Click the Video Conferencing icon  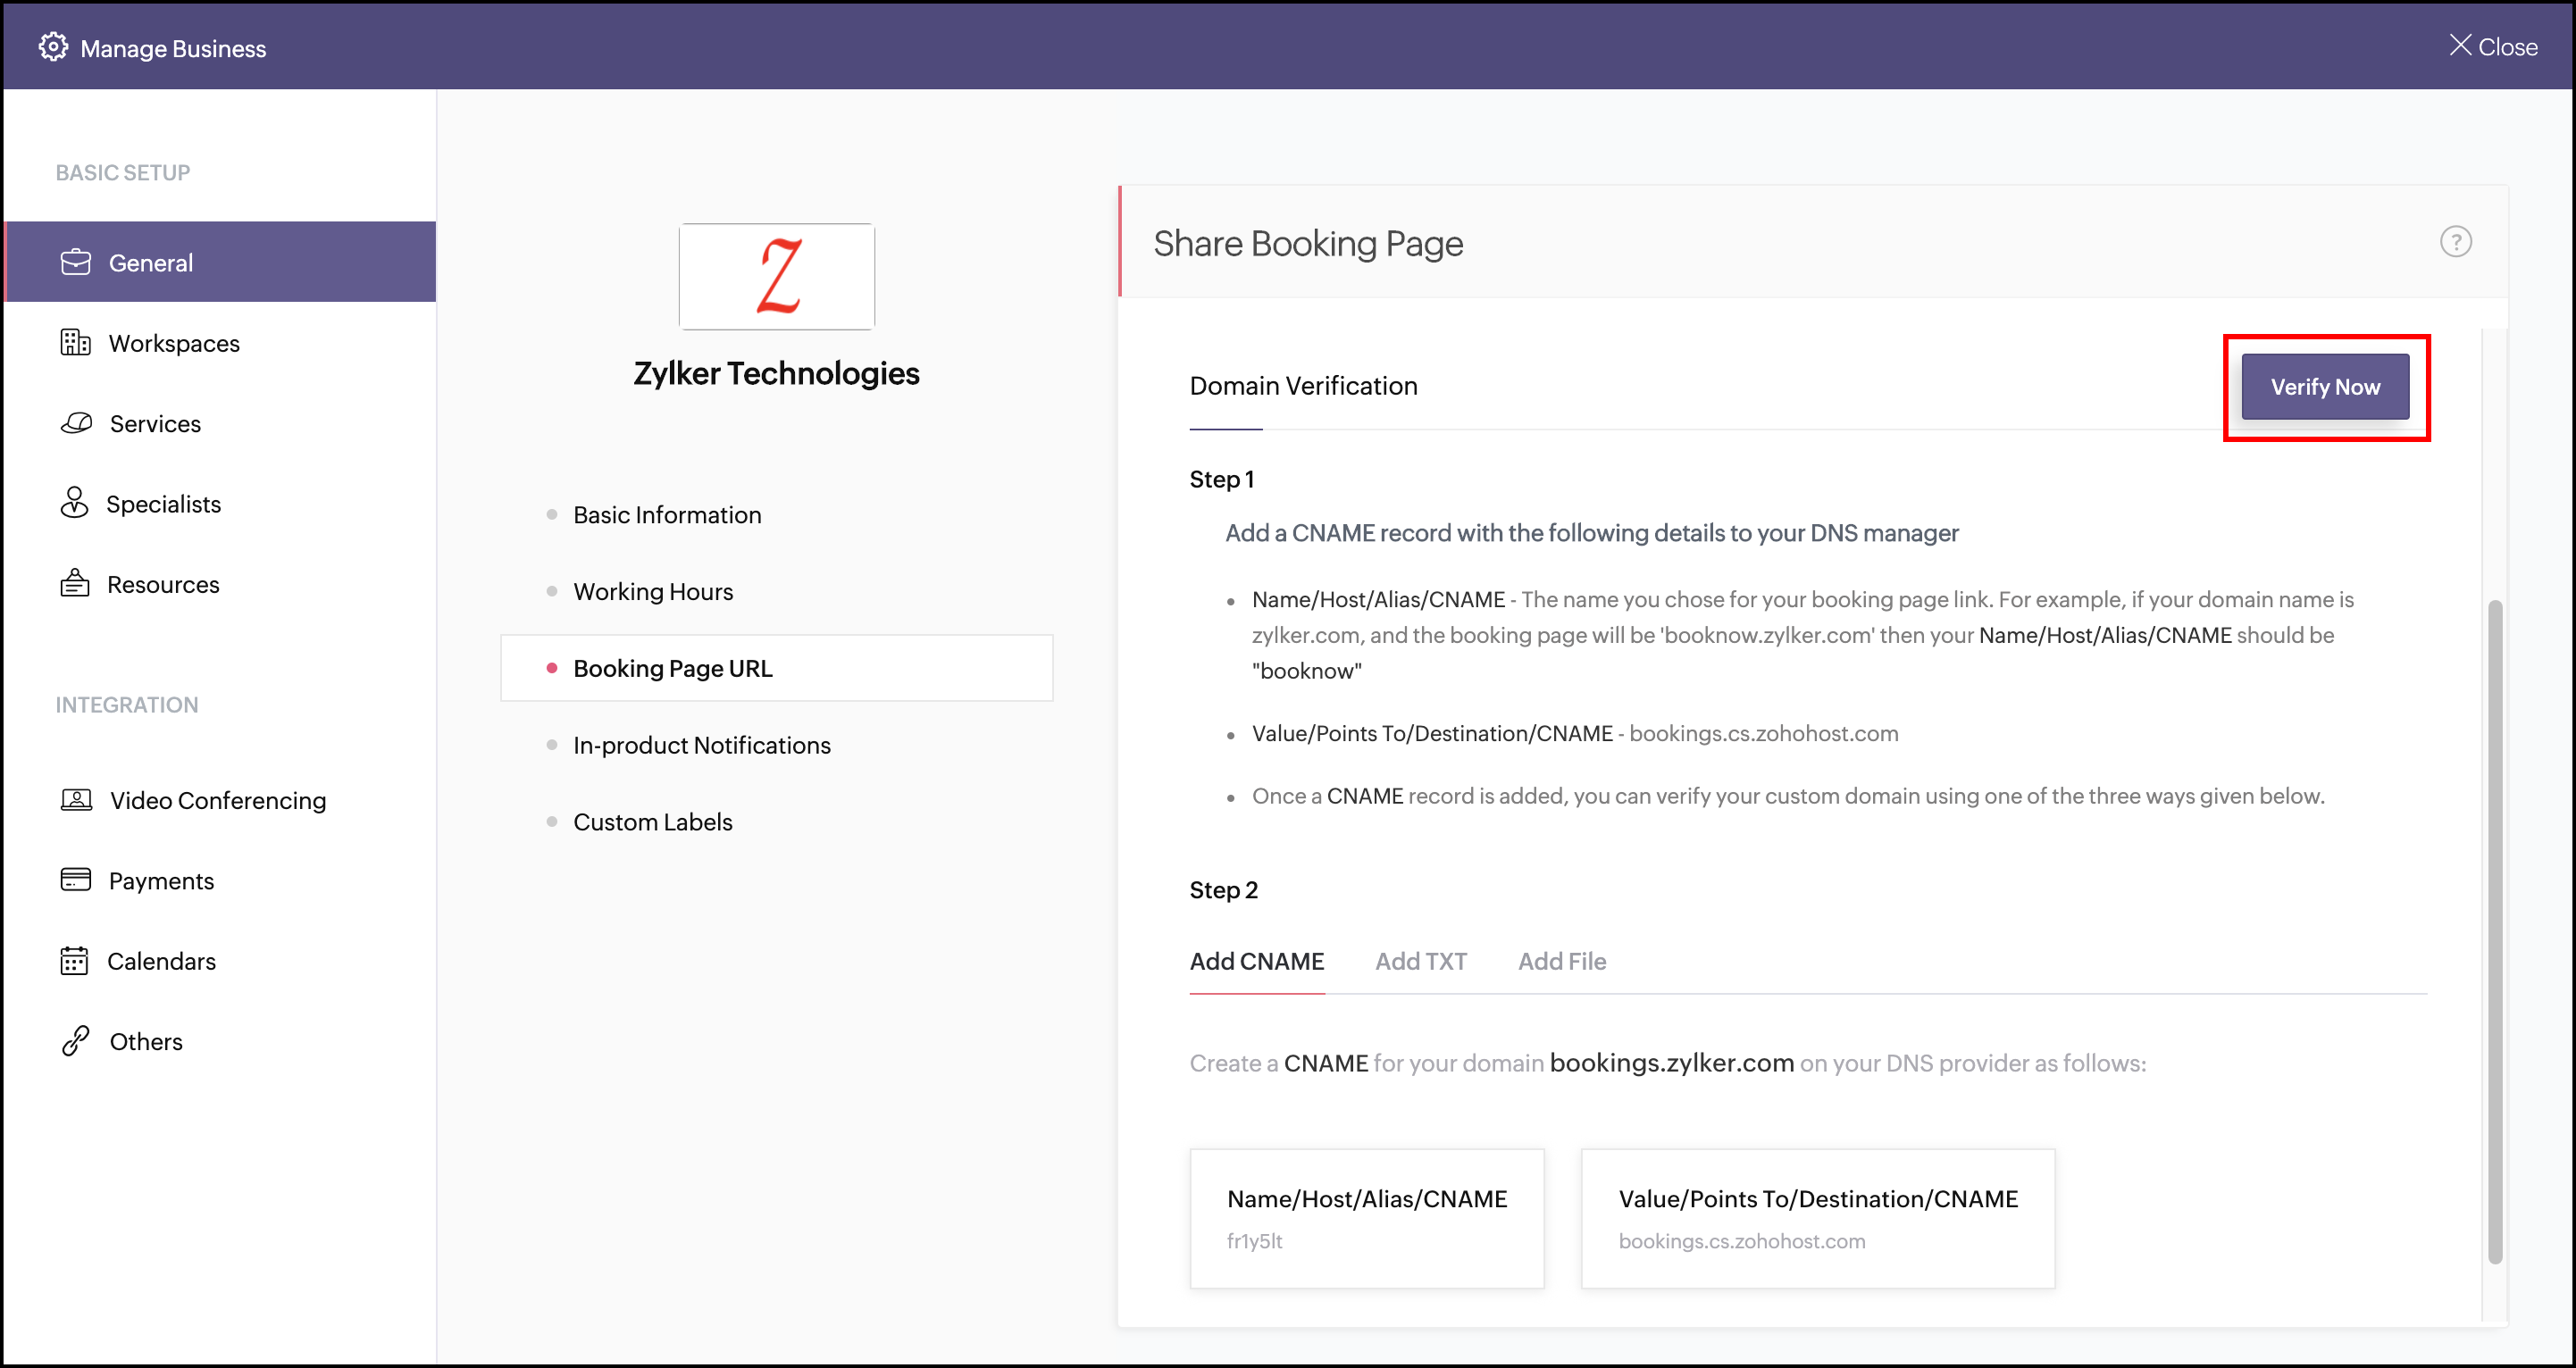point(76,800)
